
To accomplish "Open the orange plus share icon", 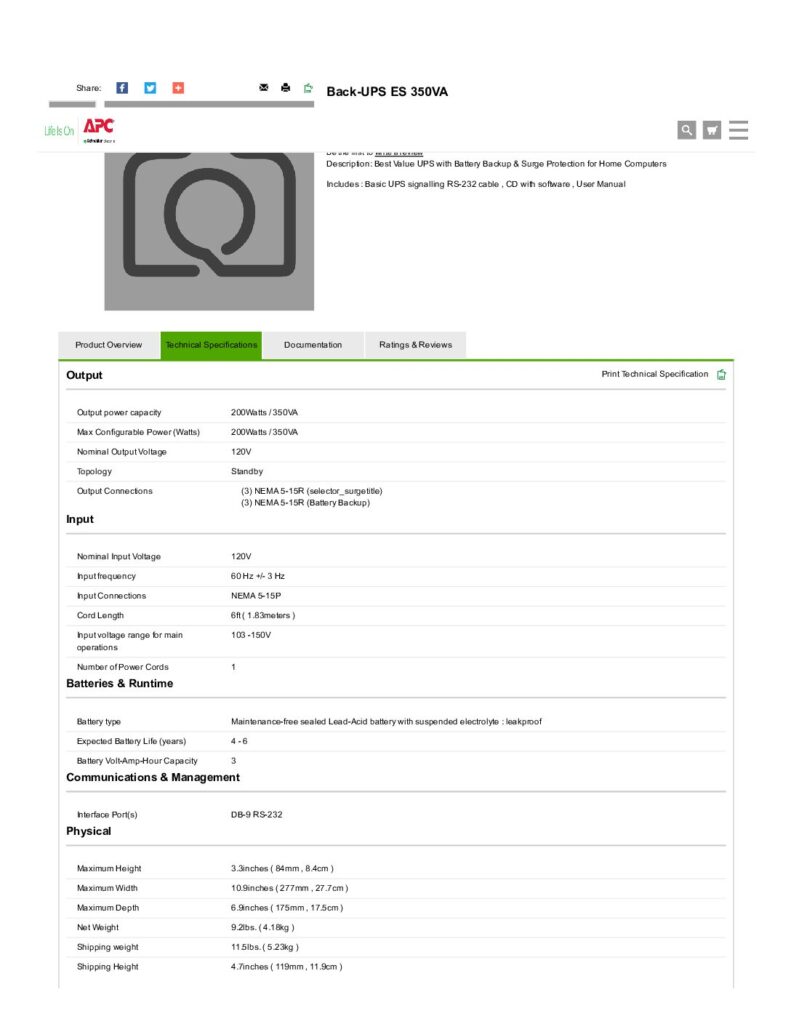I will tap(178, 88).
